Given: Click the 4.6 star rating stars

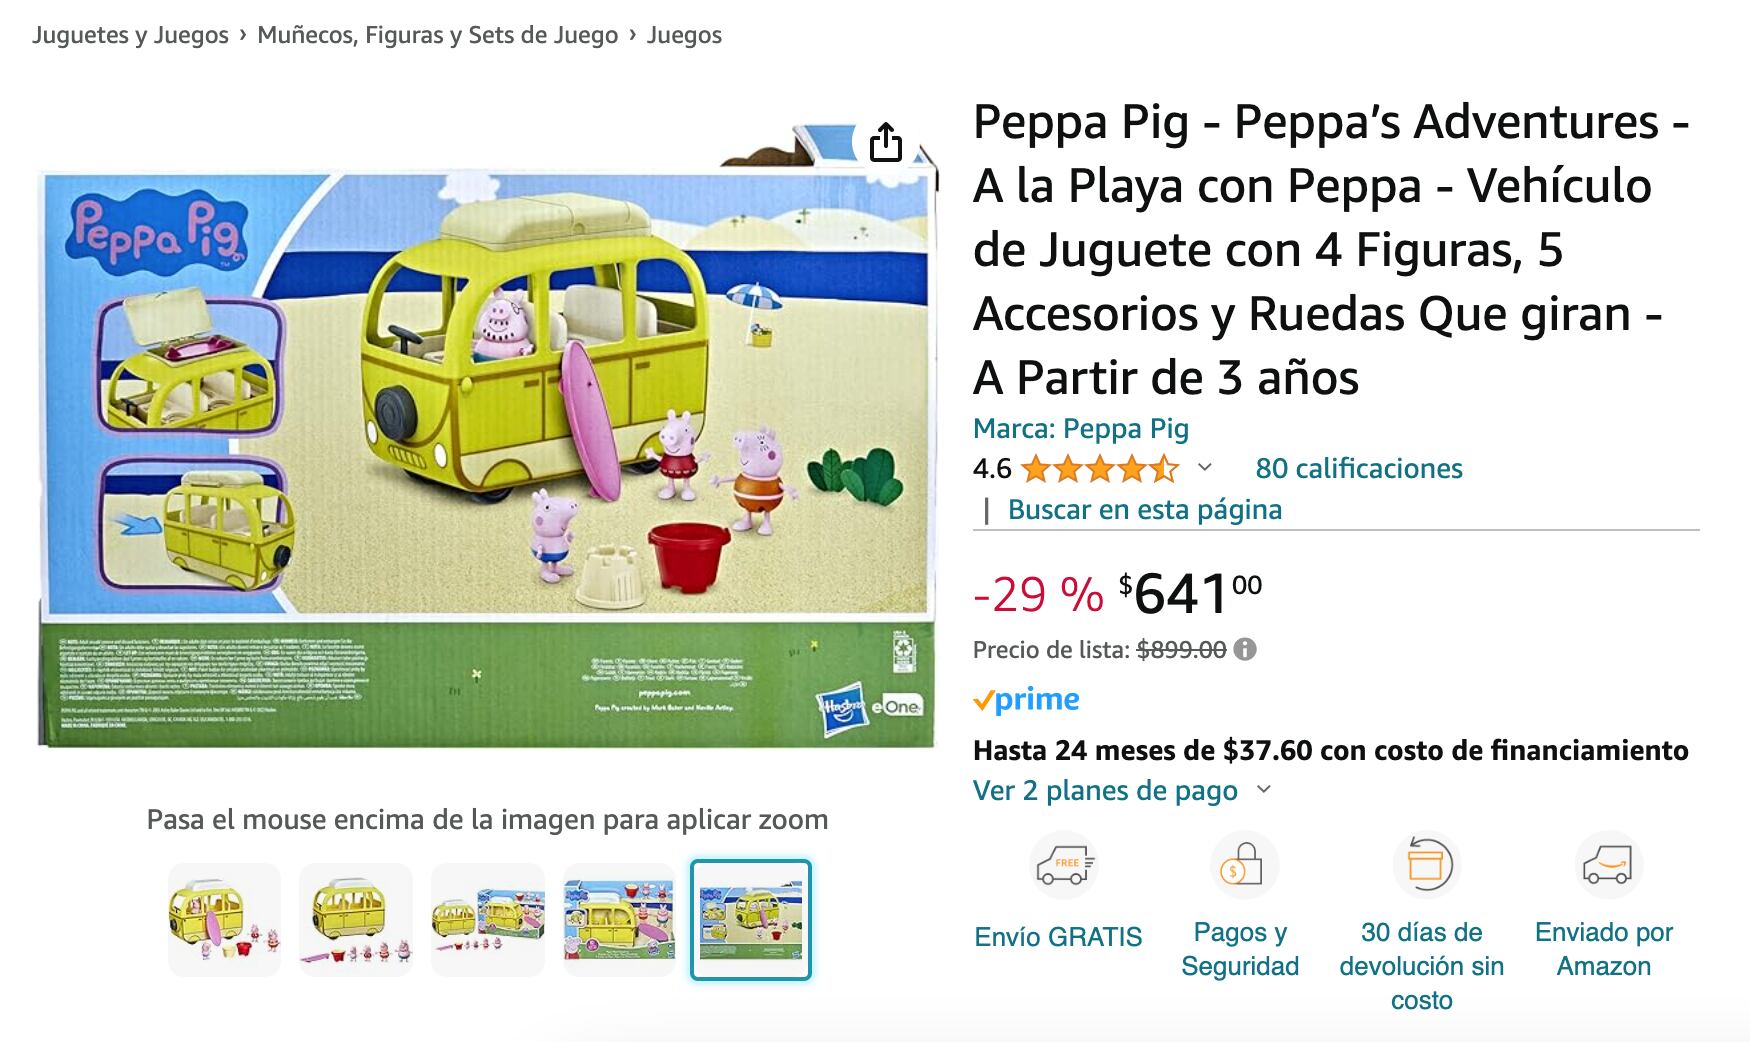Looking at the screenshot, I should point(1099,468).
